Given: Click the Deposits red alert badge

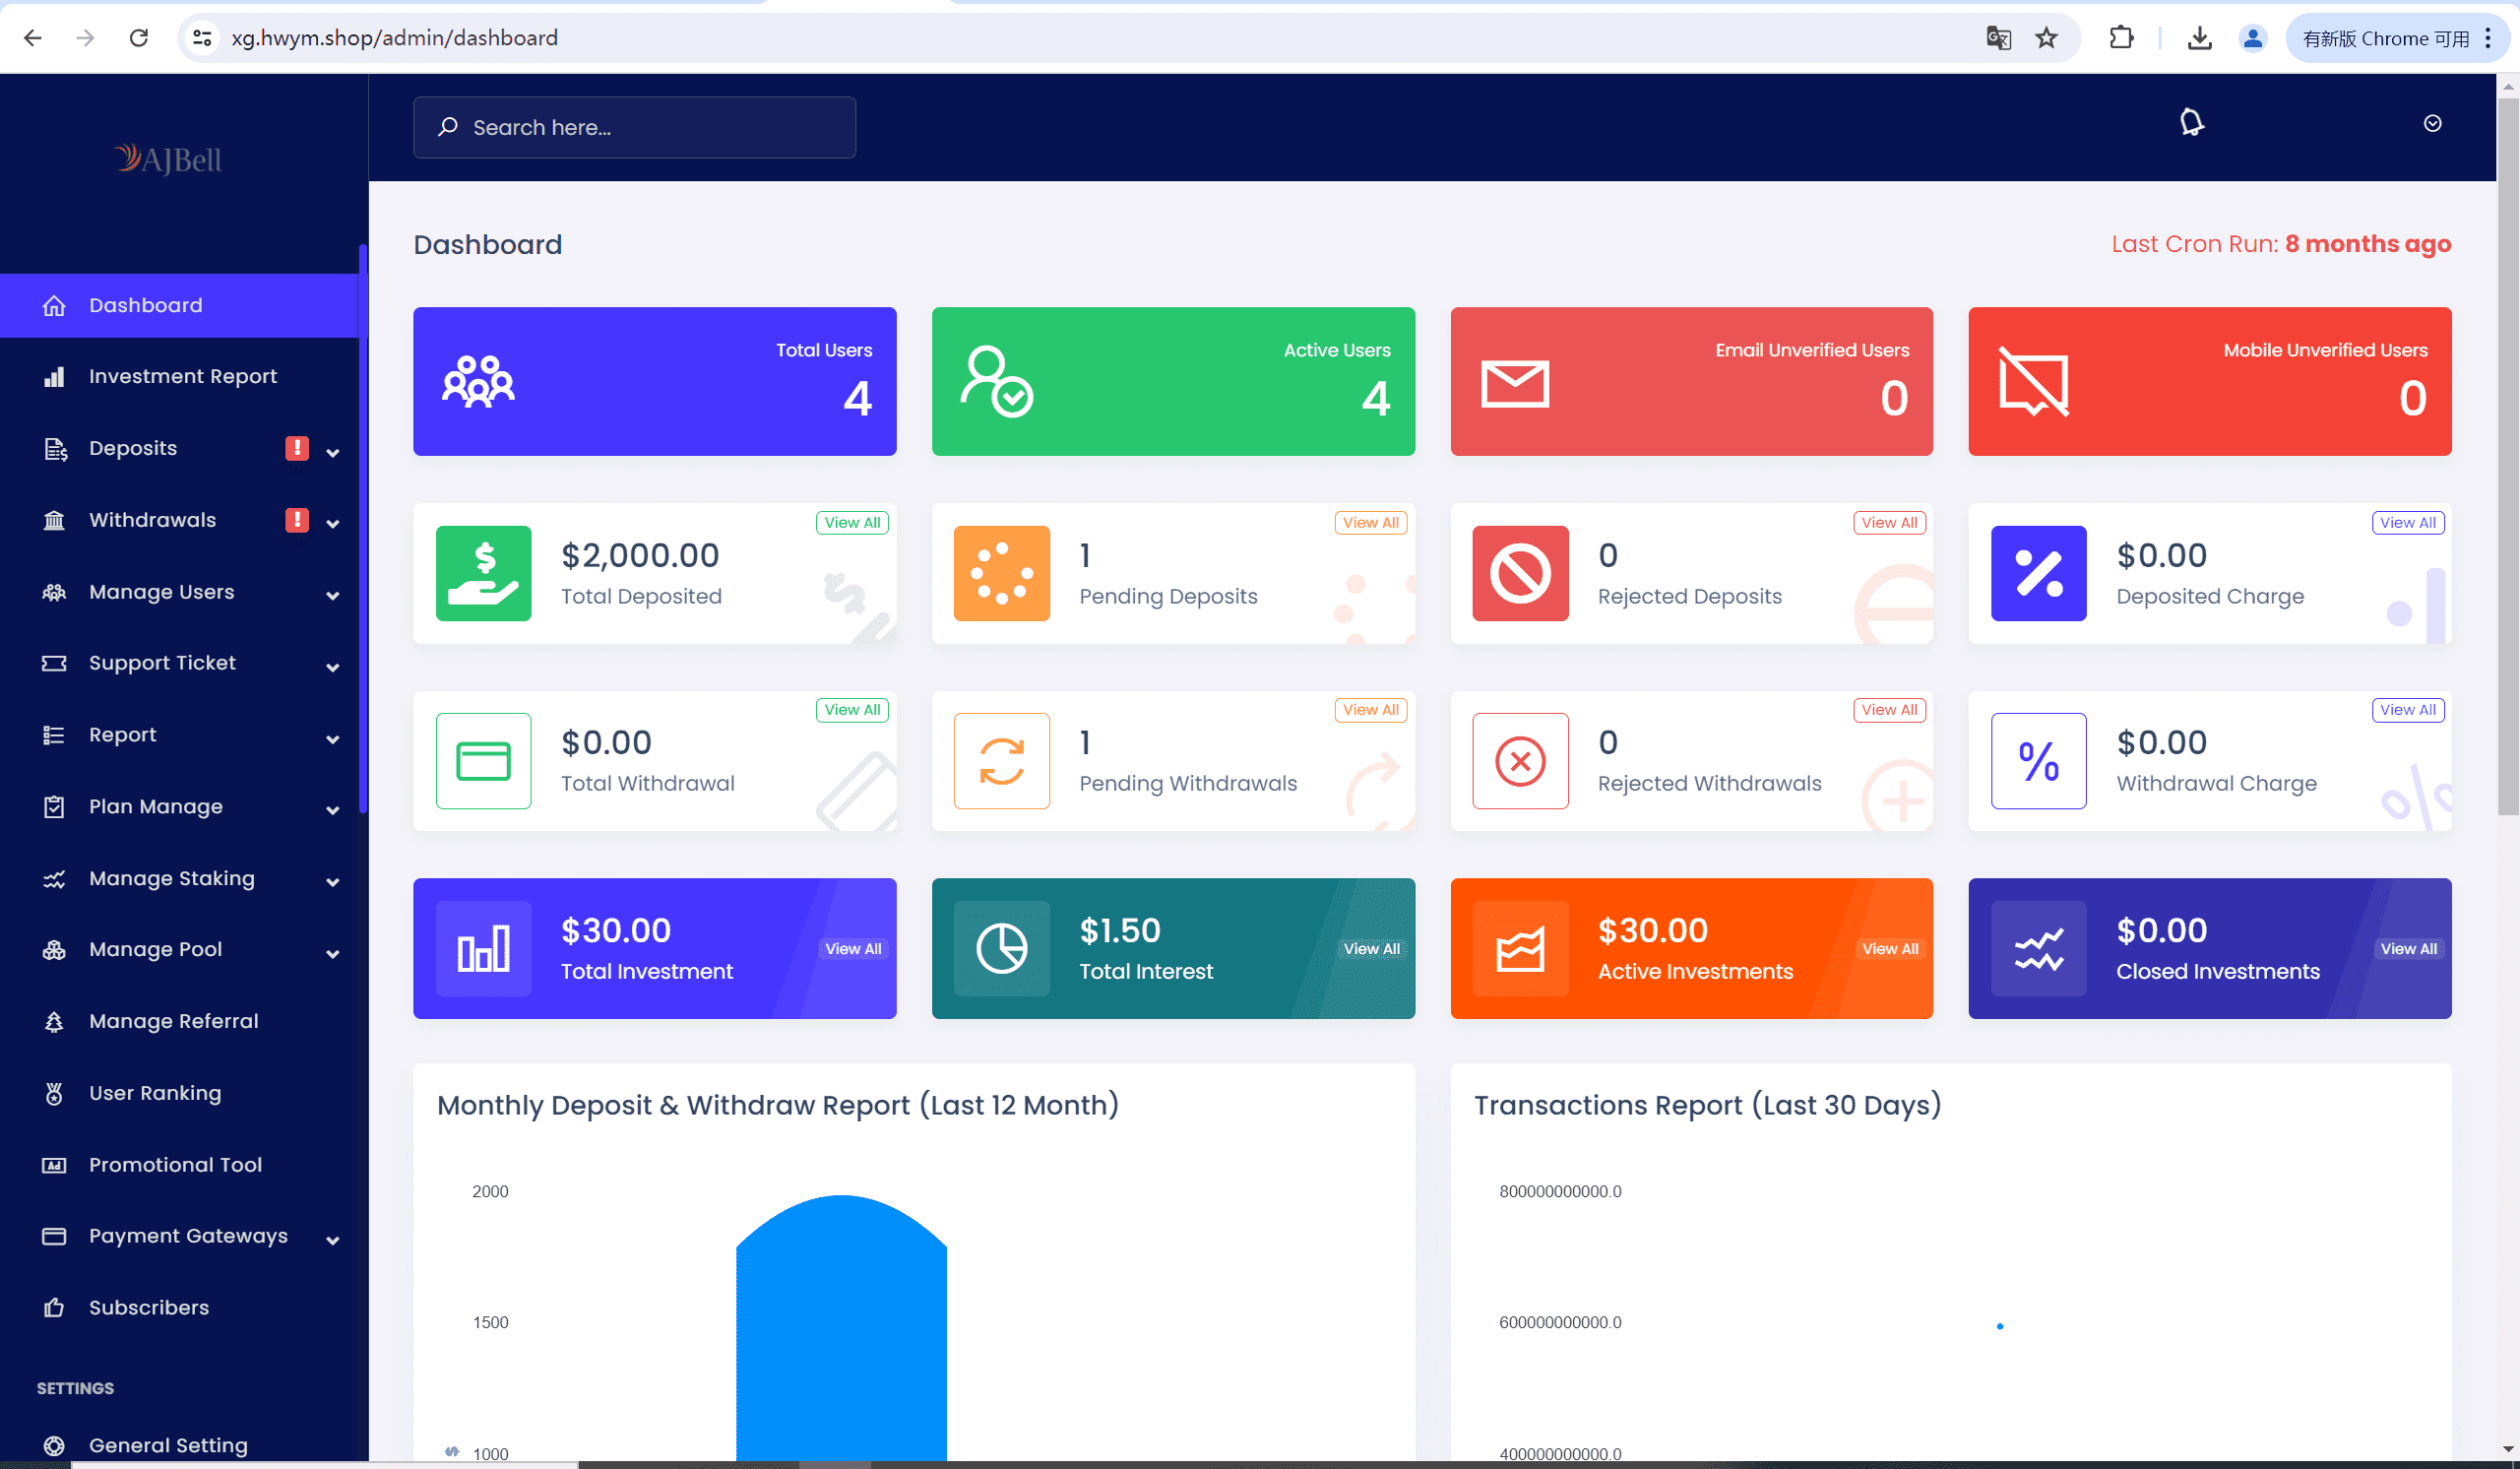Looking at the screenshot, I should [x=297, y=448].
